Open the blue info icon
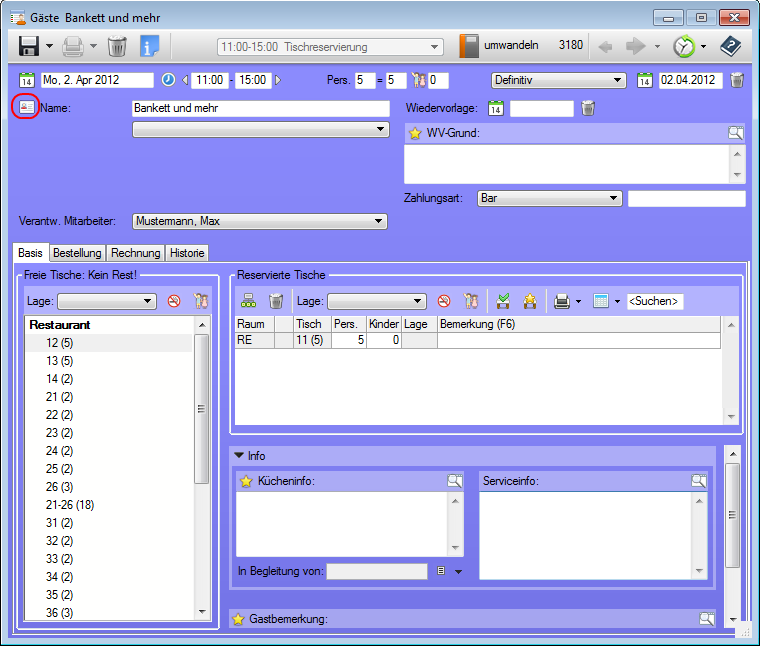 point(150,46)
